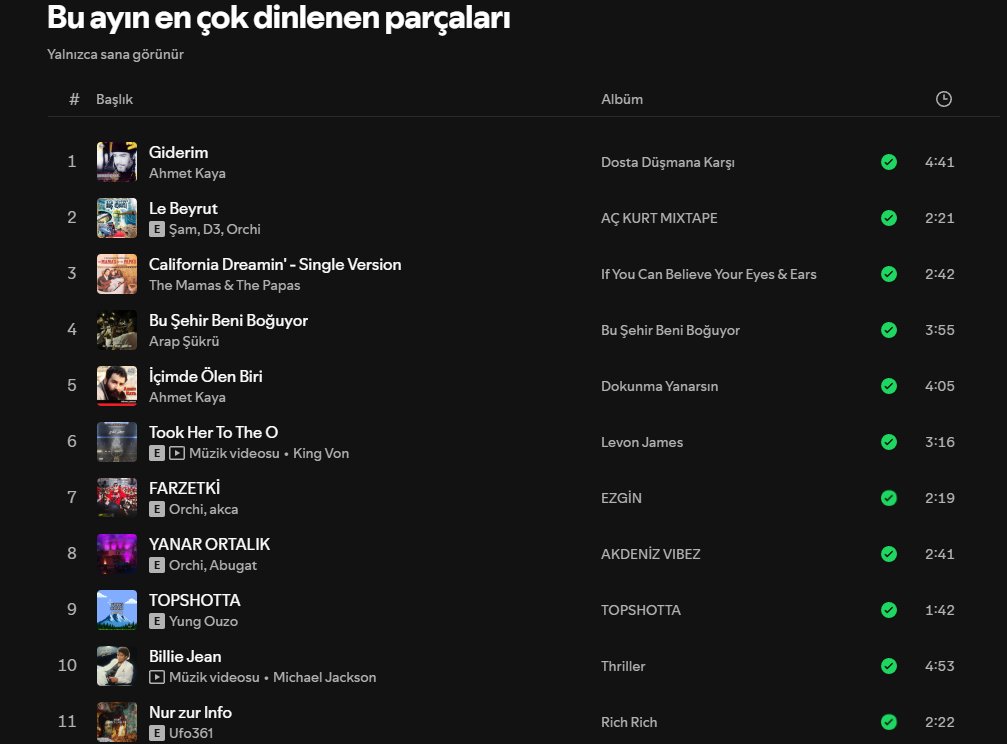
Task: Click the Başlık column header
Action: 114,99
